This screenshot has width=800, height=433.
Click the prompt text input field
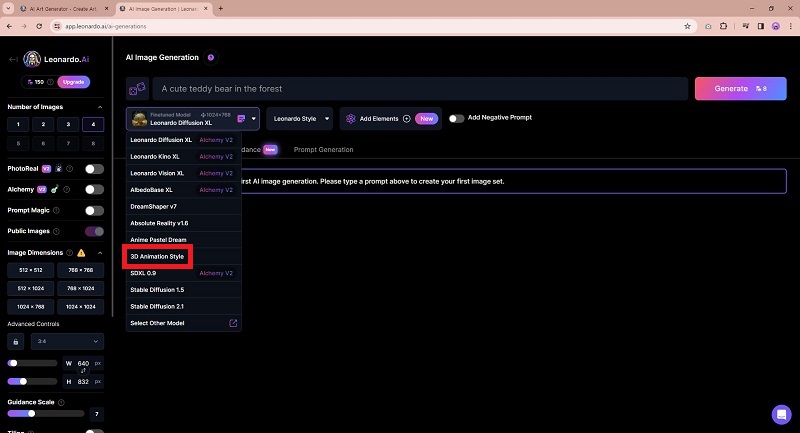tap(420, 89)
